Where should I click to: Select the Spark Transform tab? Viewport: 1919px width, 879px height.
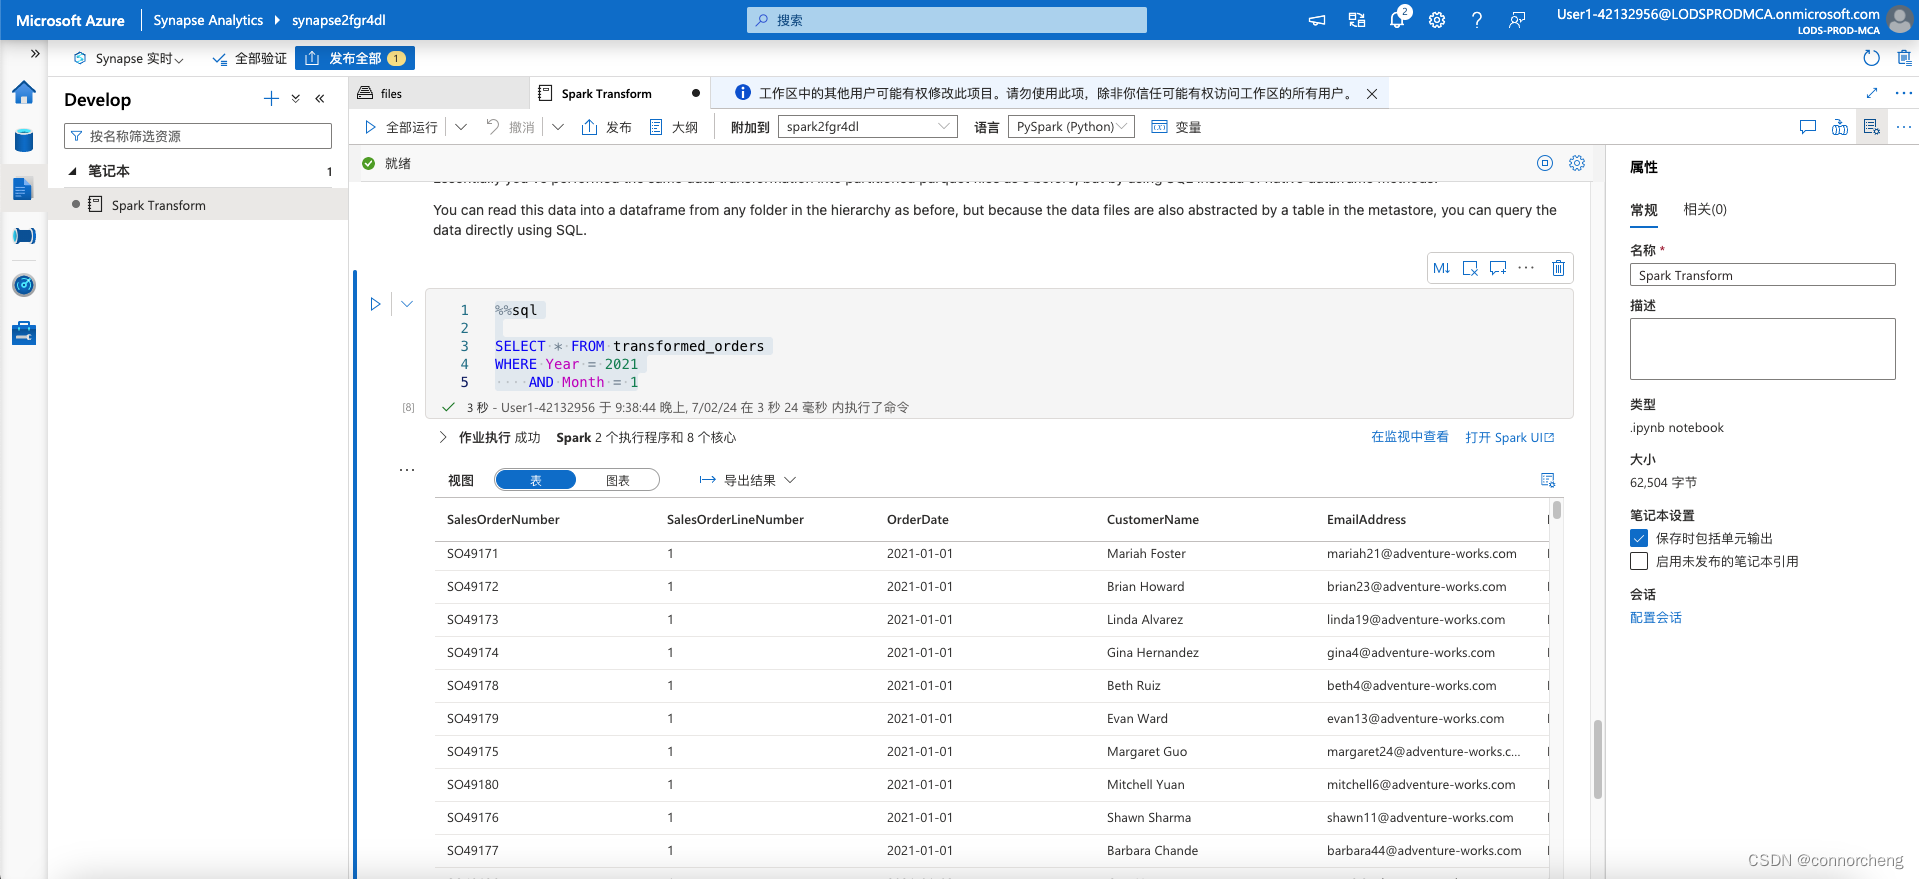[x=619, y=93]
